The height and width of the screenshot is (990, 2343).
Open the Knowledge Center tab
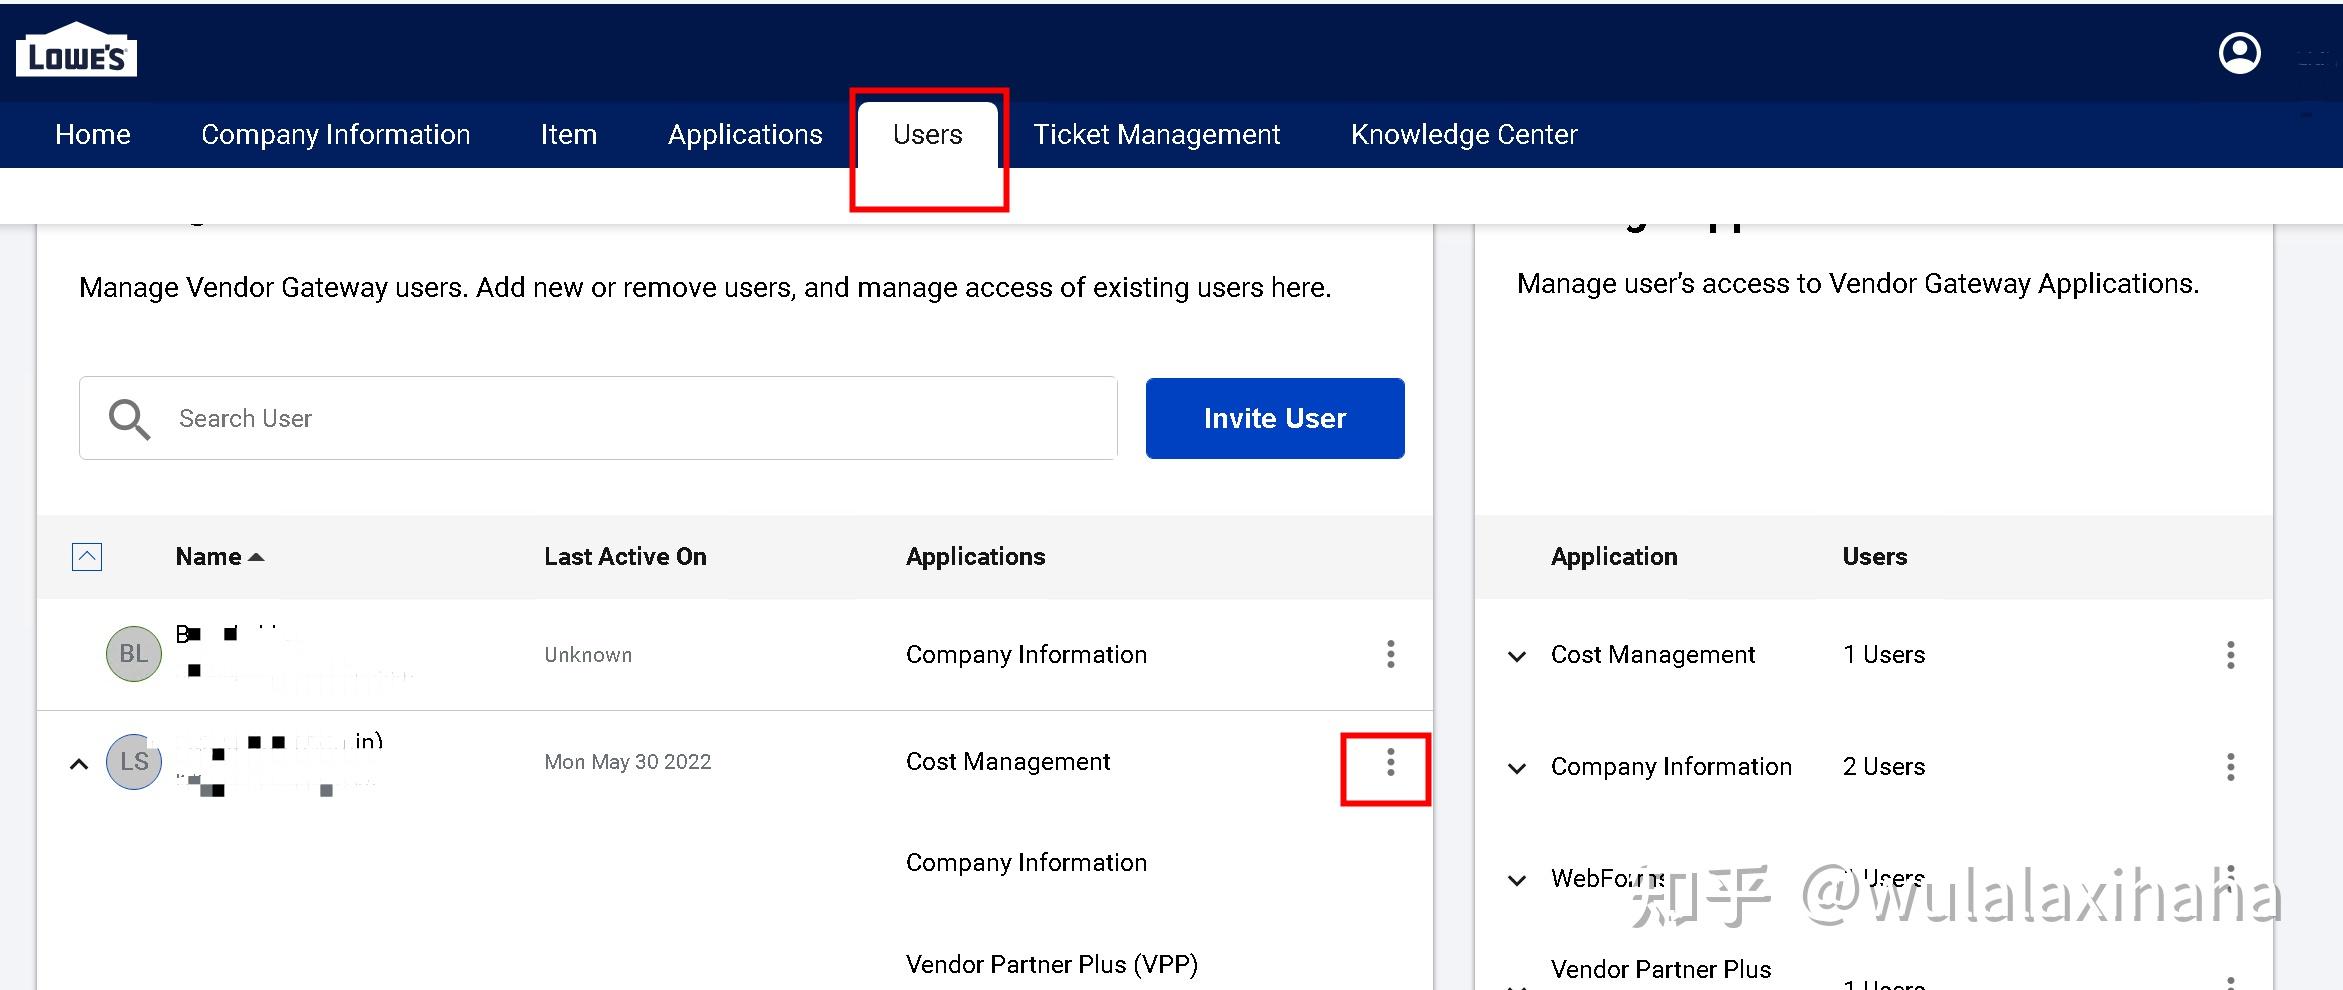[x=1463, y=134]
